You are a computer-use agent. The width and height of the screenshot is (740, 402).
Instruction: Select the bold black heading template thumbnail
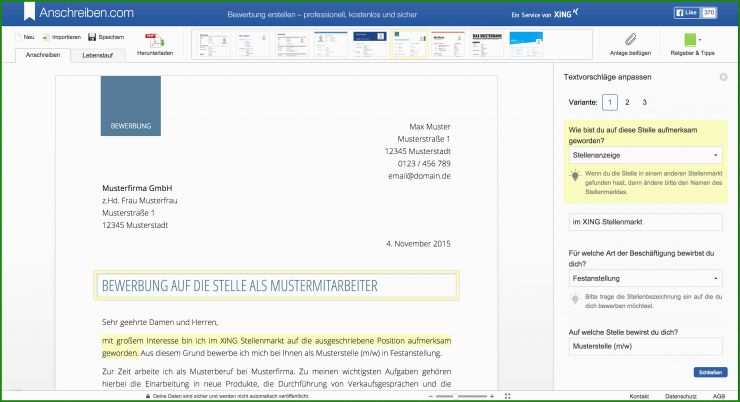[x=487, y=44]
